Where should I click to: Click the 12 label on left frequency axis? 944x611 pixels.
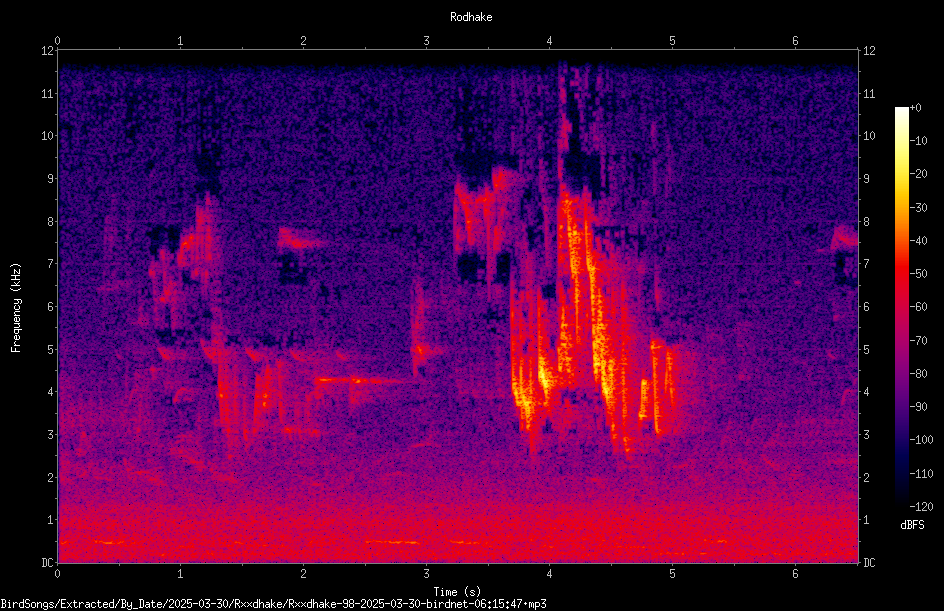click(47, 51)
